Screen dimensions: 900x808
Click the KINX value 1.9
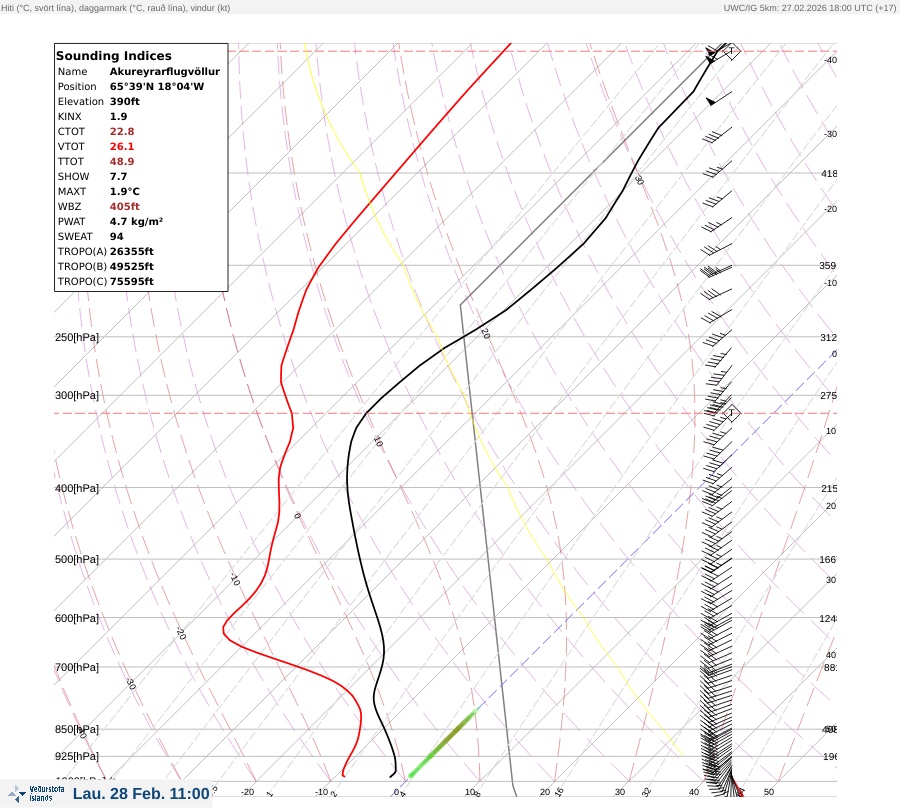click(118, 116)
